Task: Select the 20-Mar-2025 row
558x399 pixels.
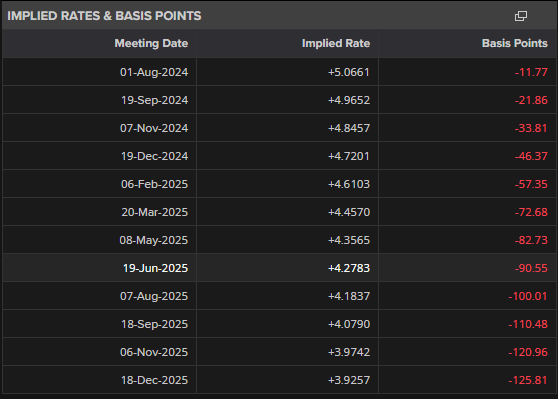Action: [279, 212]
